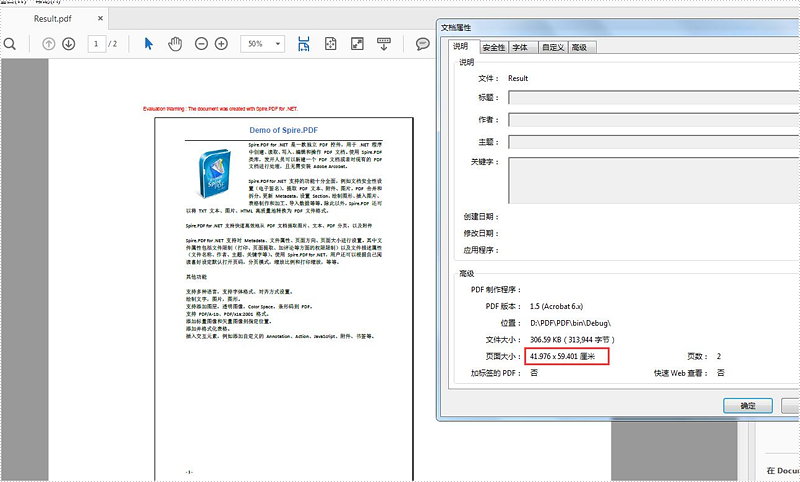The height and width of the screenshot is (482, 800).
Task: Switch to the 字体 tab
Action: click(x=520, y=47)
